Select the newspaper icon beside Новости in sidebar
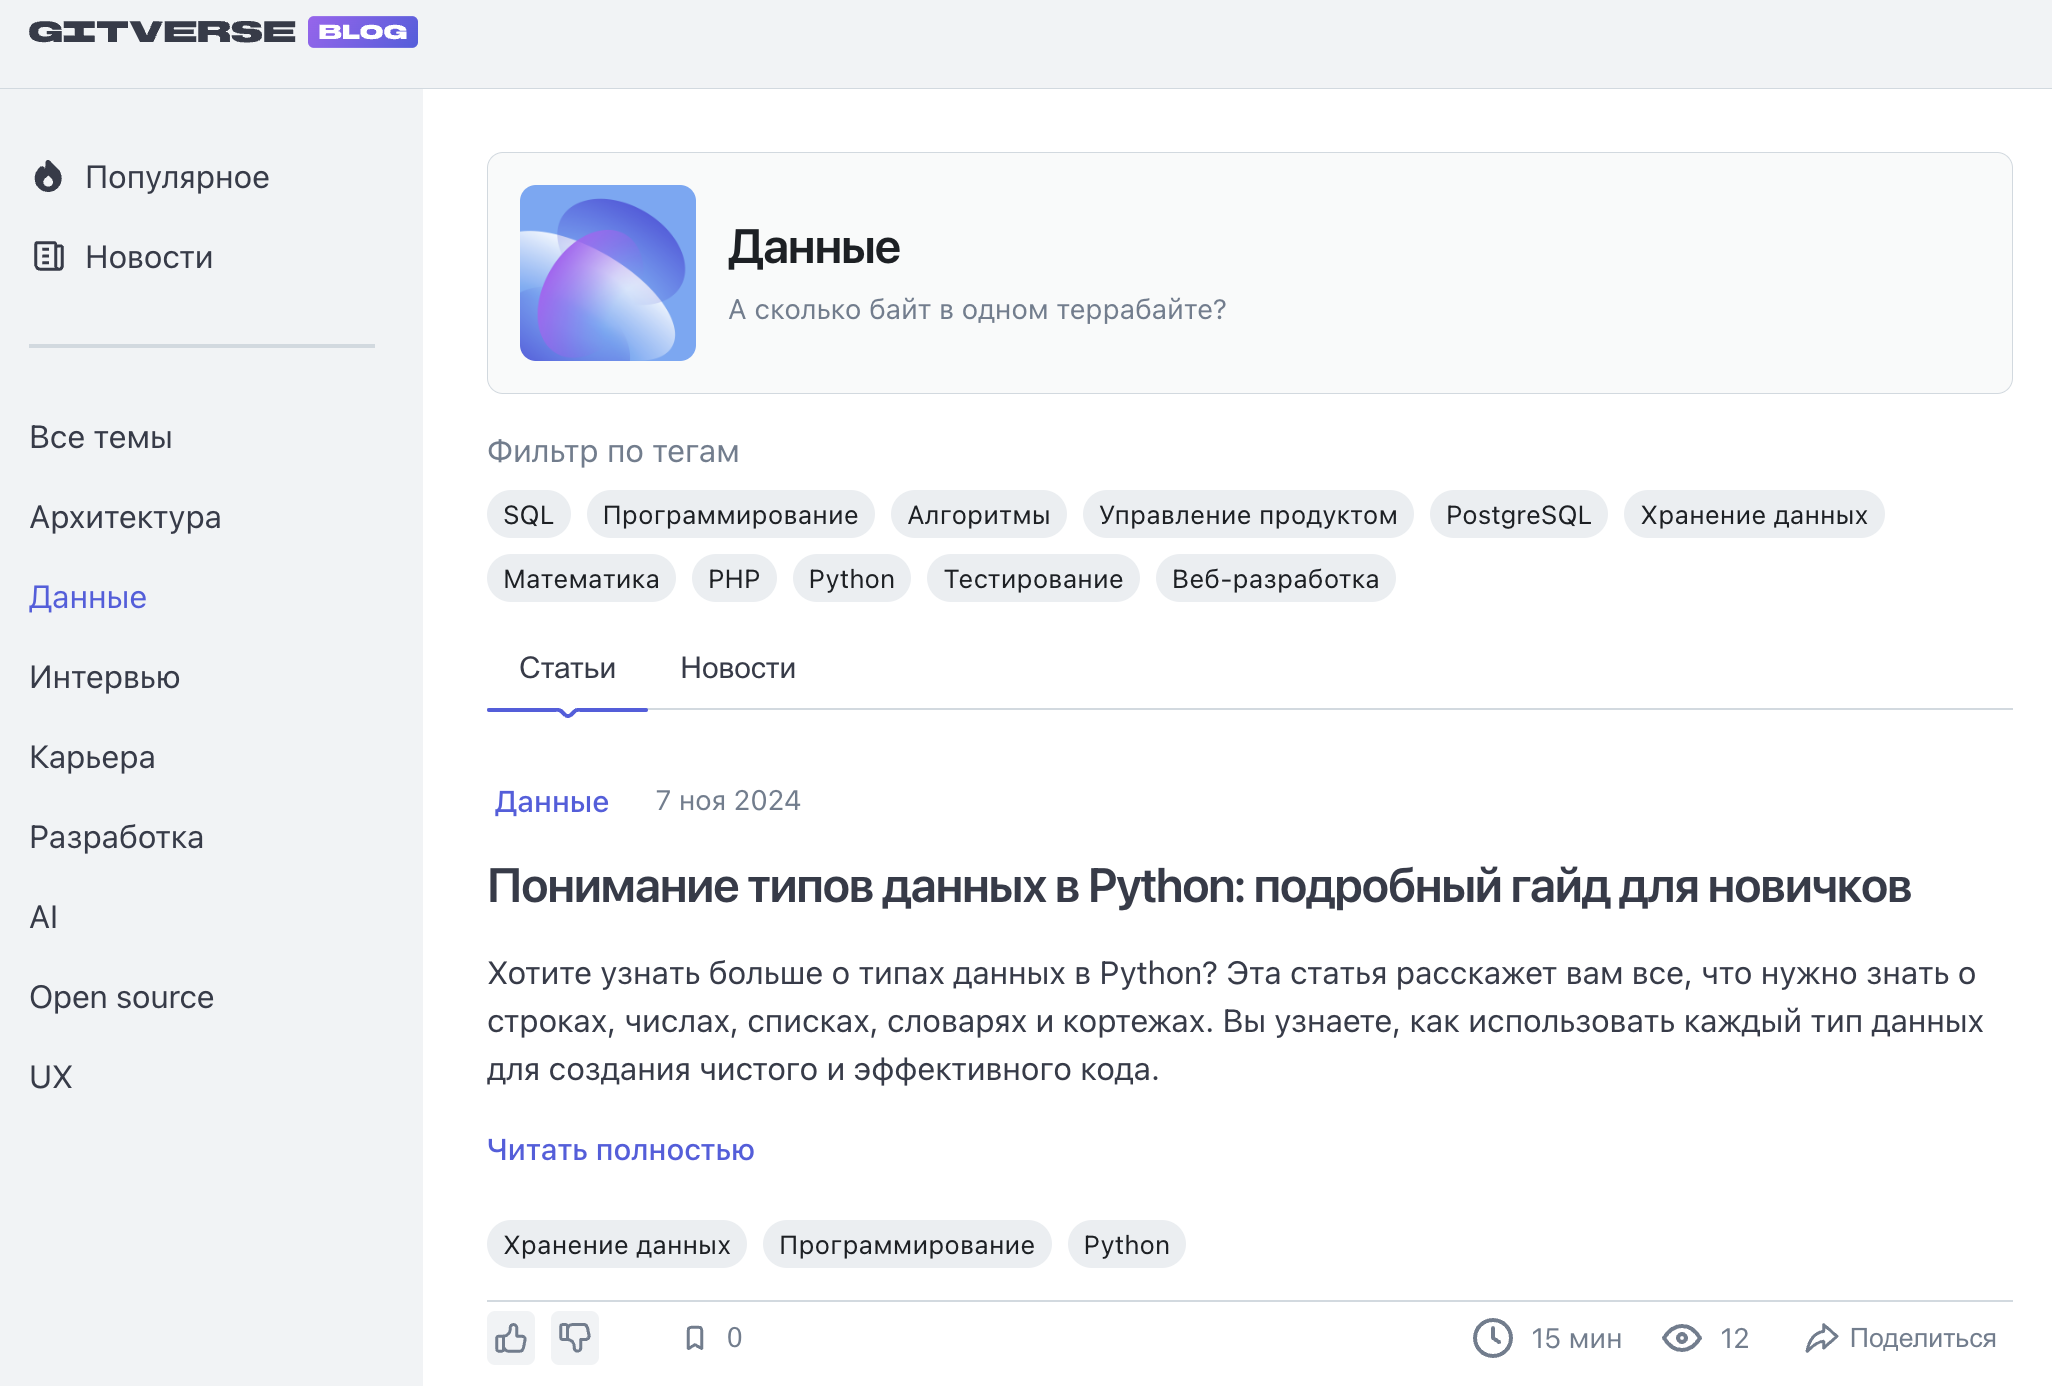The image size is (2052, 1386). (47, 257)
